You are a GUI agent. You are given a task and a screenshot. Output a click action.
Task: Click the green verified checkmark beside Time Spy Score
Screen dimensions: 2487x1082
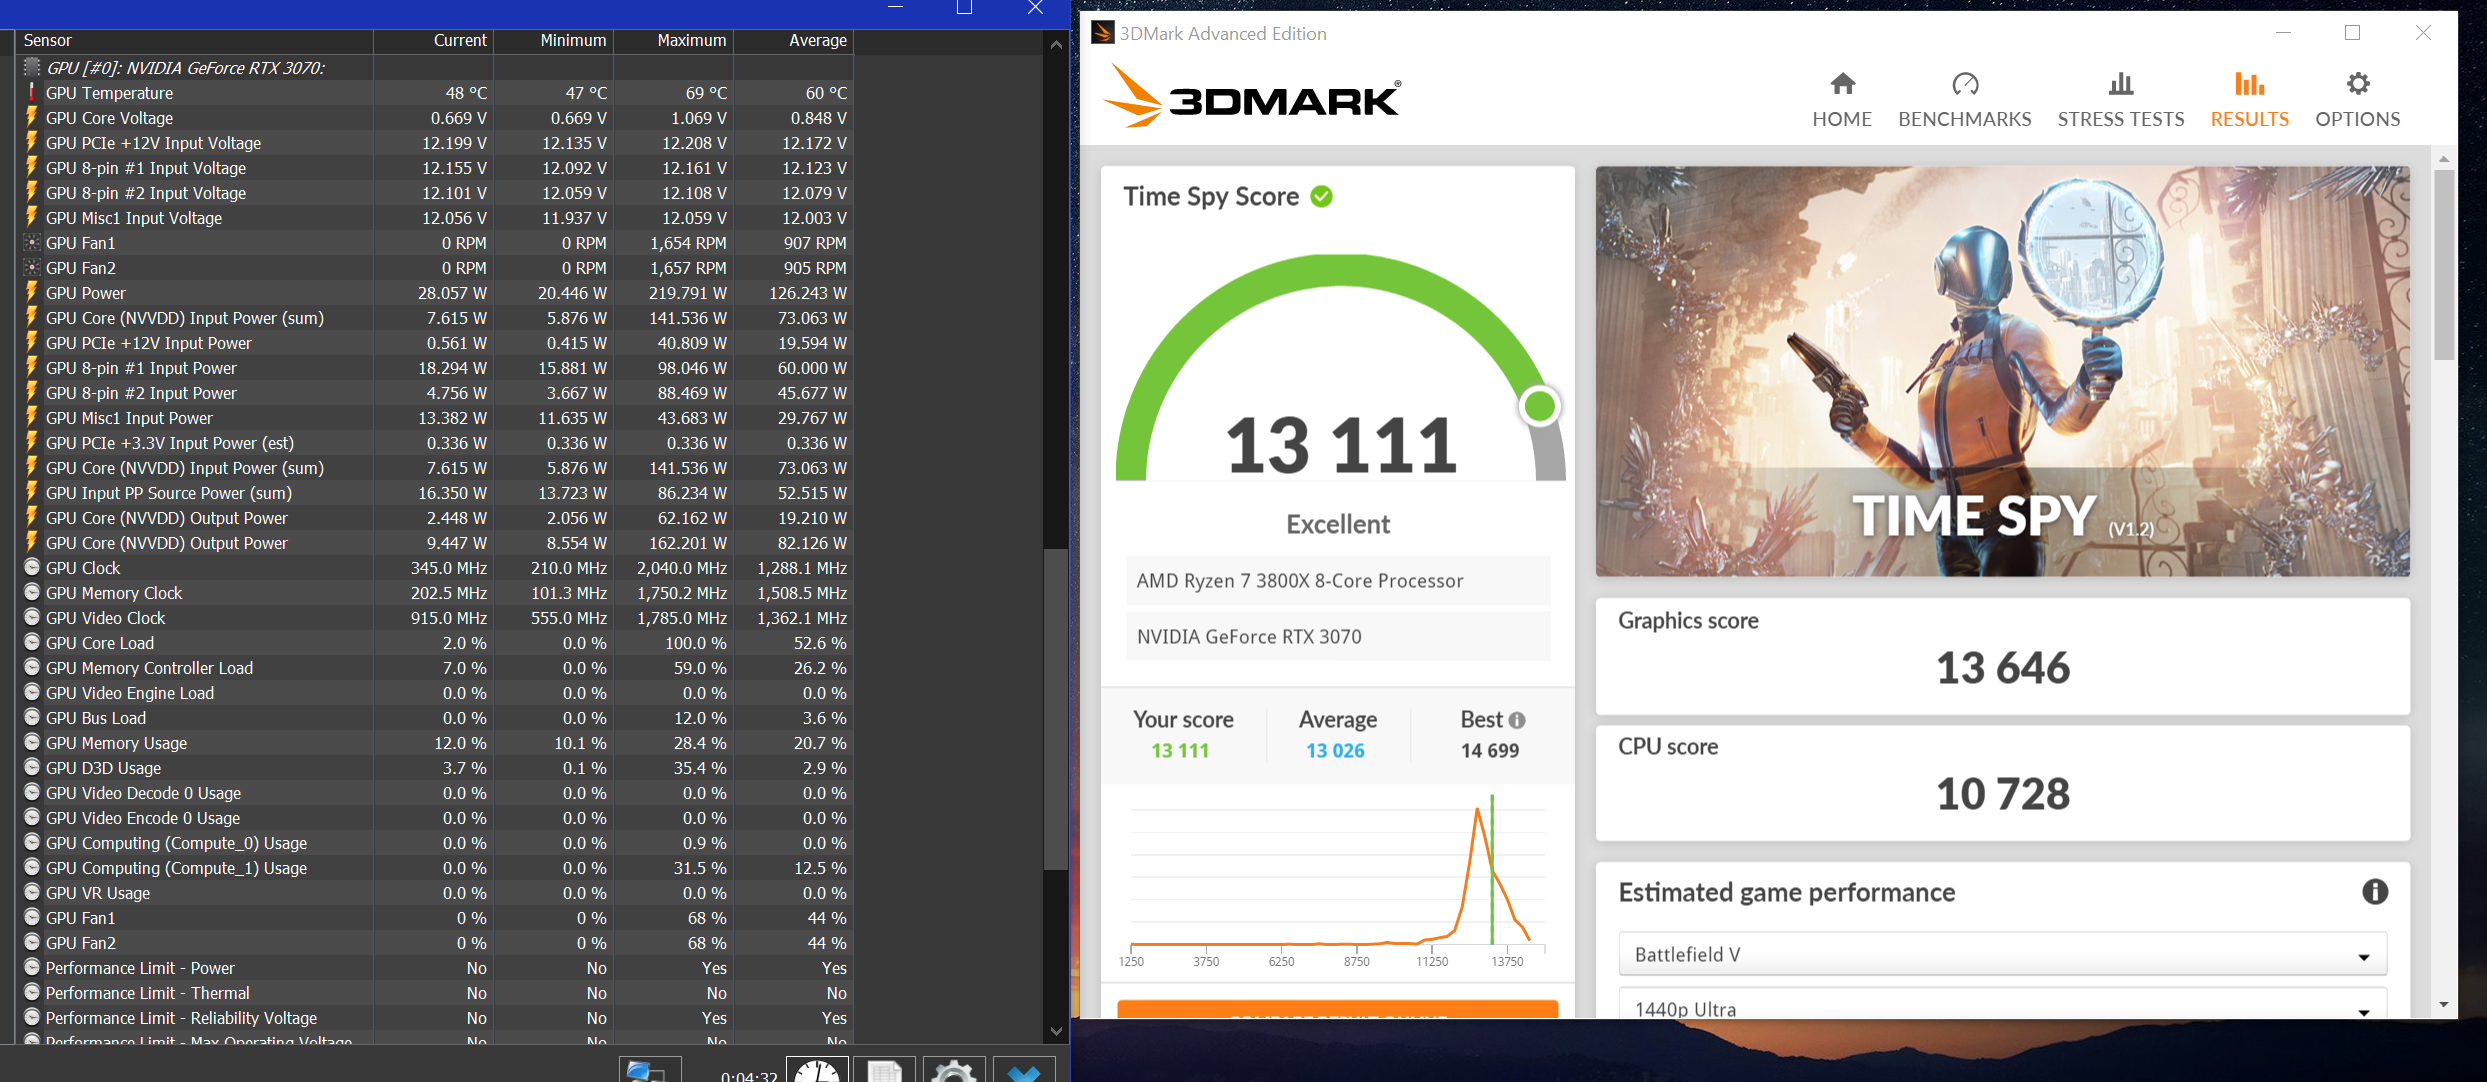coord(1321,196)
